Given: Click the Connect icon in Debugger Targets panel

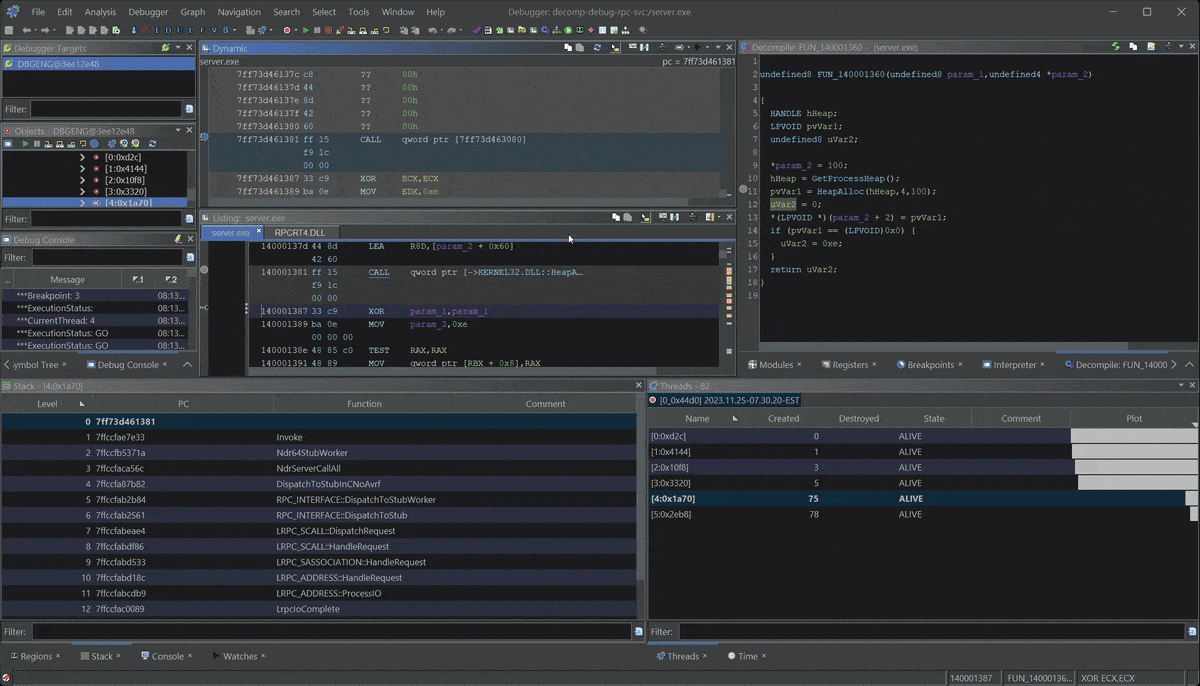Looking at the screenshot, I should pyautogui.click(x=165, y=48).
